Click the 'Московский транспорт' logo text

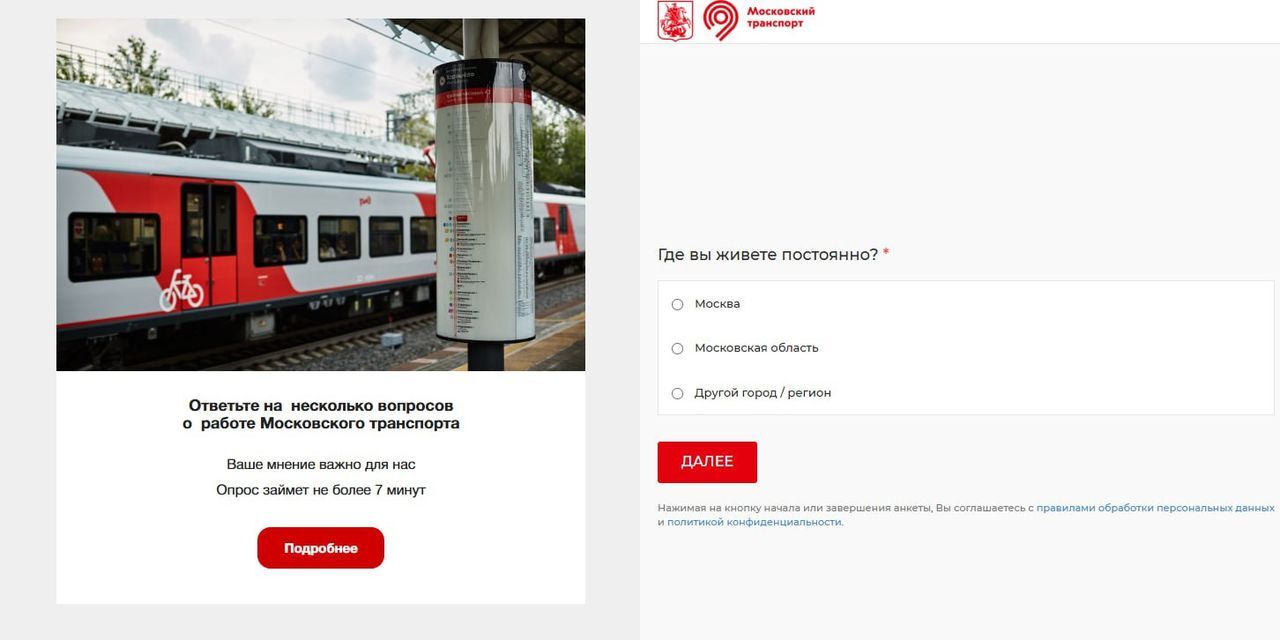(781, 18)
